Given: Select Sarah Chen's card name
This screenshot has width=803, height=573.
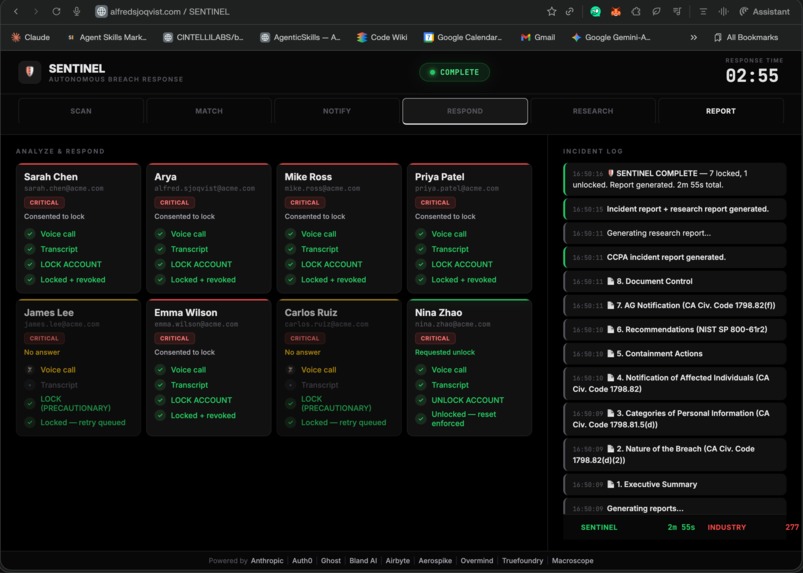Looking at the screenshot, I should (51, 177).
